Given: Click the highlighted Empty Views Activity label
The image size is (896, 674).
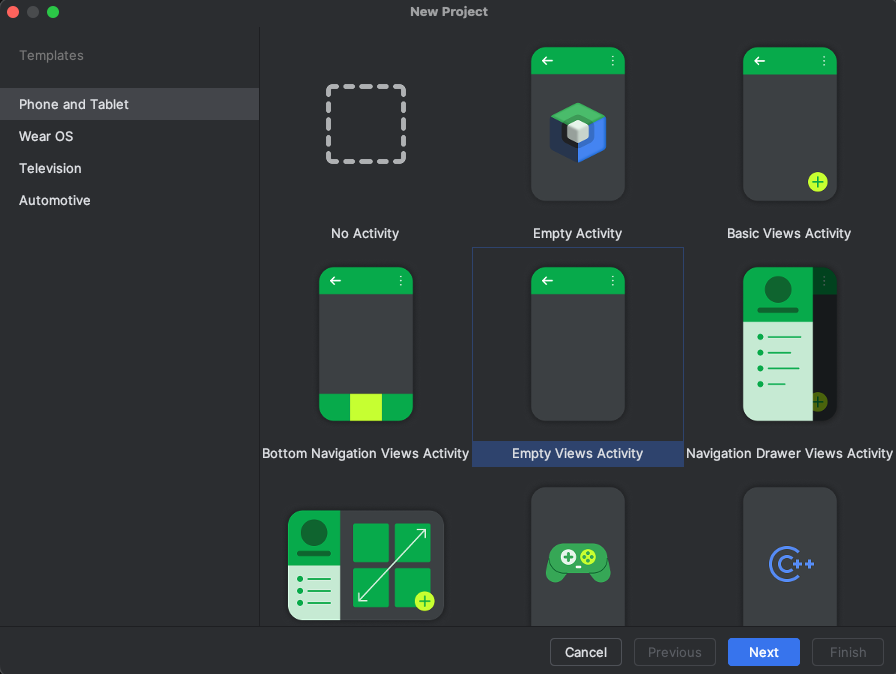Looking at the screenshot, I should (x=578, y=454).
